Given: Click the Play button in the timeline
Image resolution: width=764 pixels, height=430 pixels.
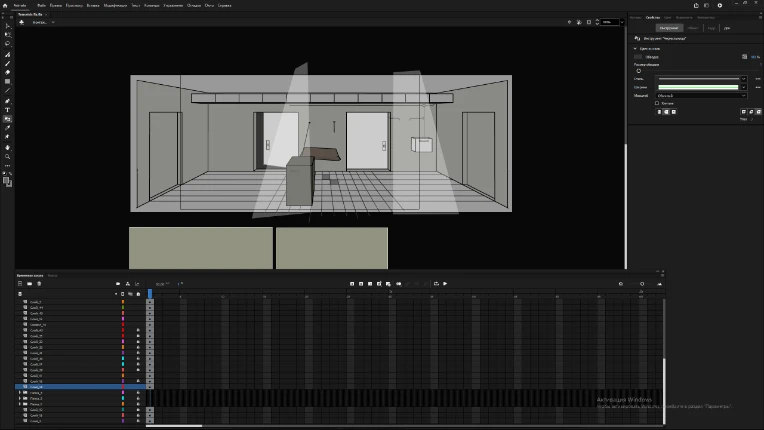Looking at the screenshot, I should click(x=445, y=283).
